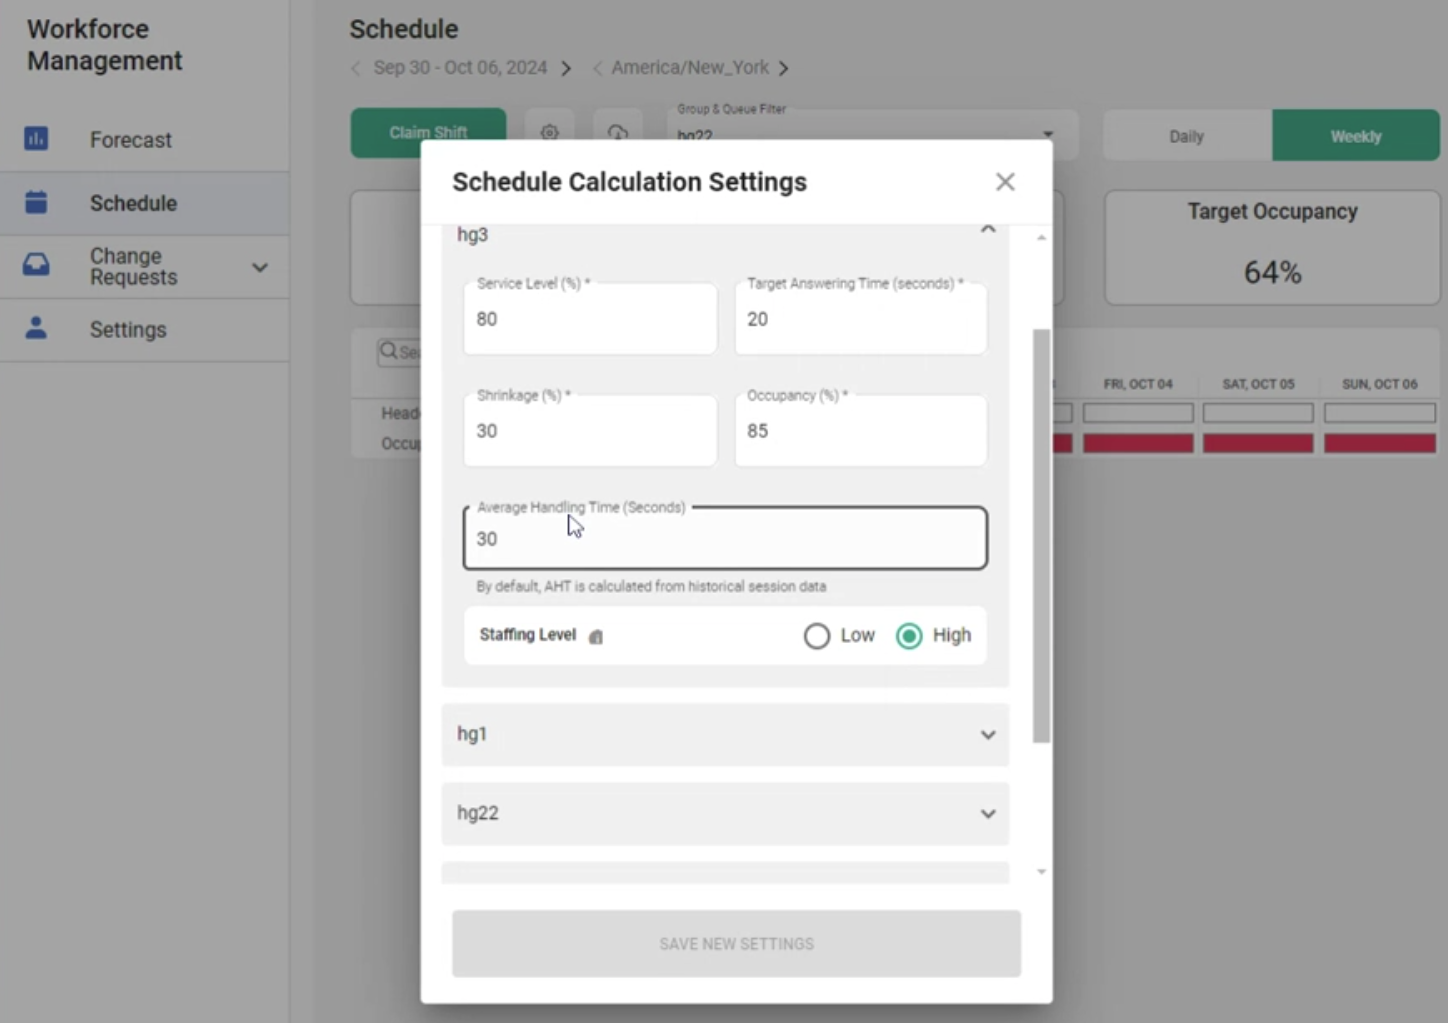1448x1023 pixels.
Task: Switch to the Daily view tab
Action: click(1186, 136)
